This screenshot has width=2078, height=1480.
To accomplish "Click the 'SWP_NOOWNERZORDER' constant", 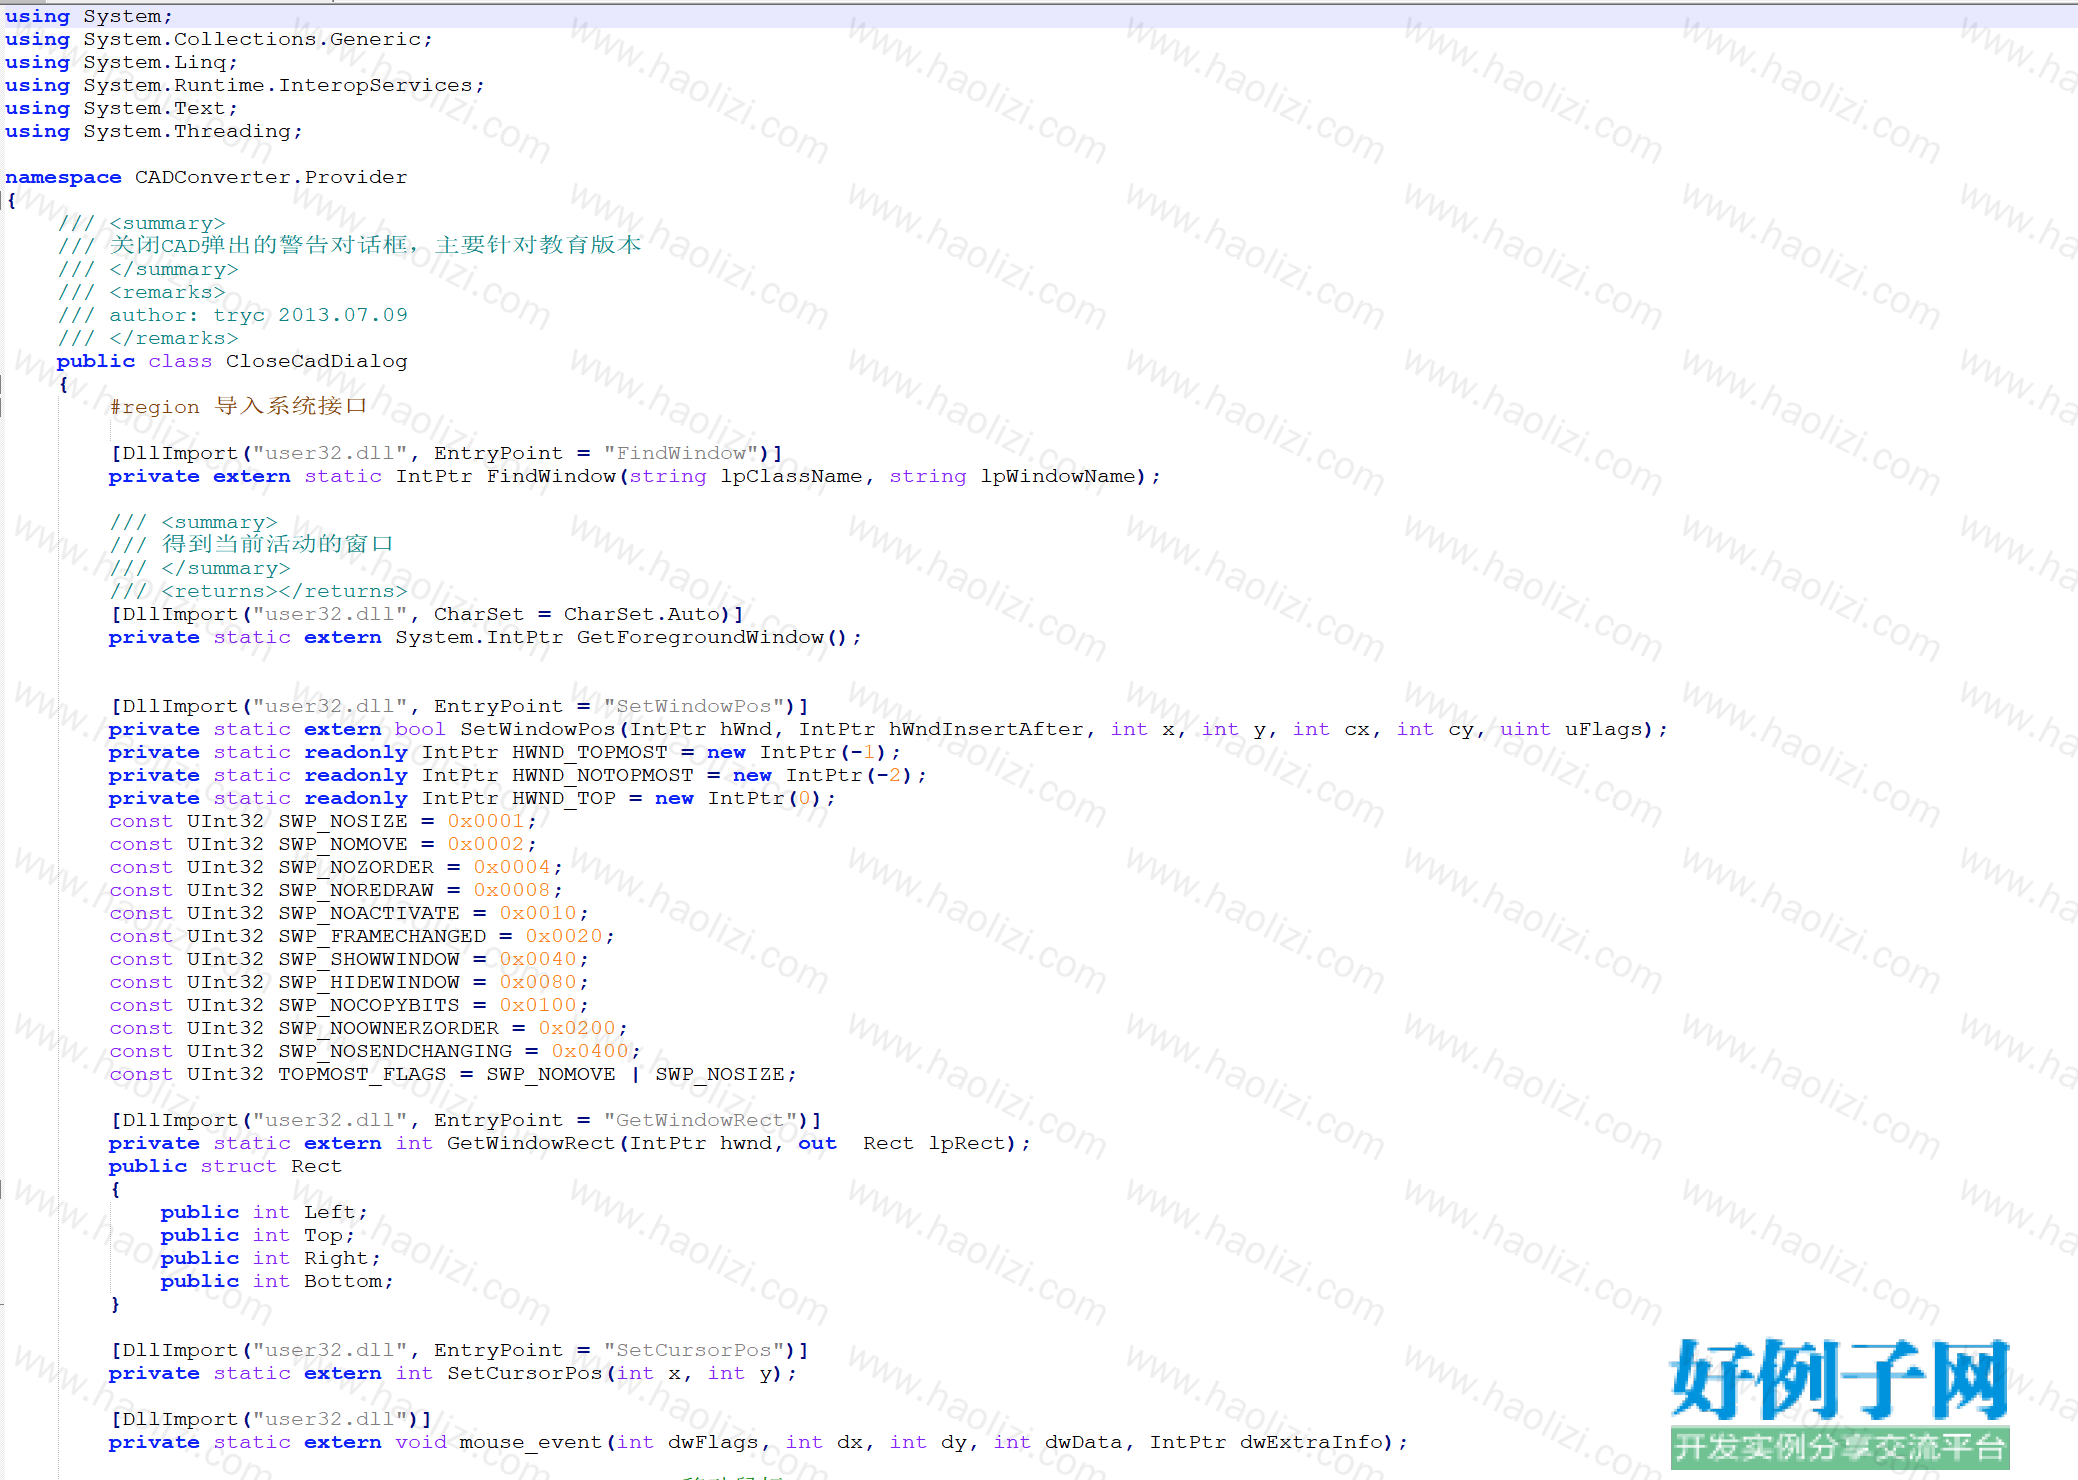I will tap(388, 1028).
